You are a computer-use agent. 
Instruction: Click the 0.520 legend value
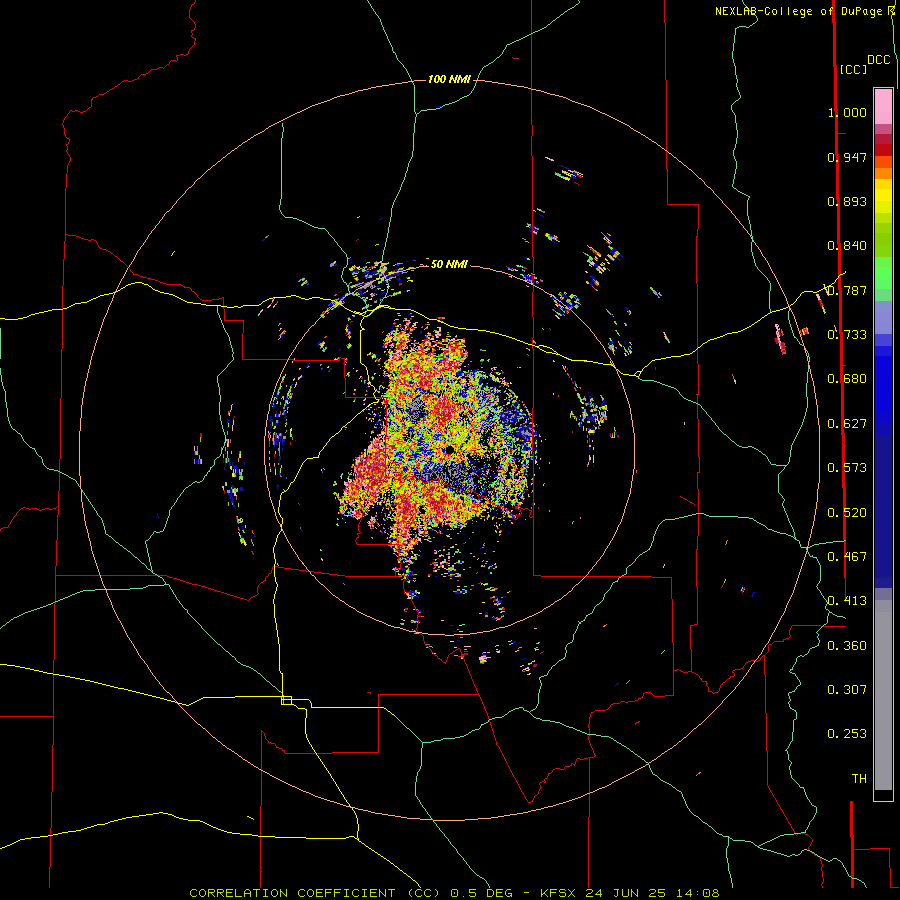tap(847, 513)
